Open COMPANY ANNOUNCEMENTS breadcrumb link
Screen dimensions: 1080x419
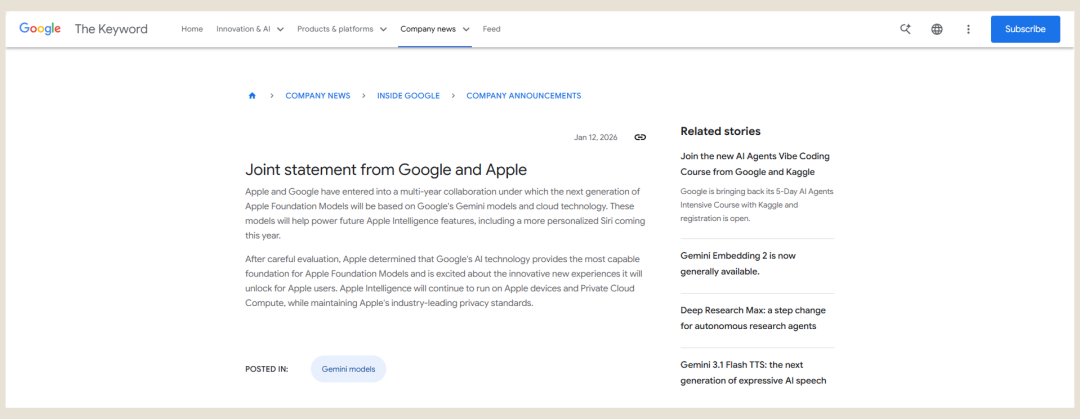pos(523,96)
